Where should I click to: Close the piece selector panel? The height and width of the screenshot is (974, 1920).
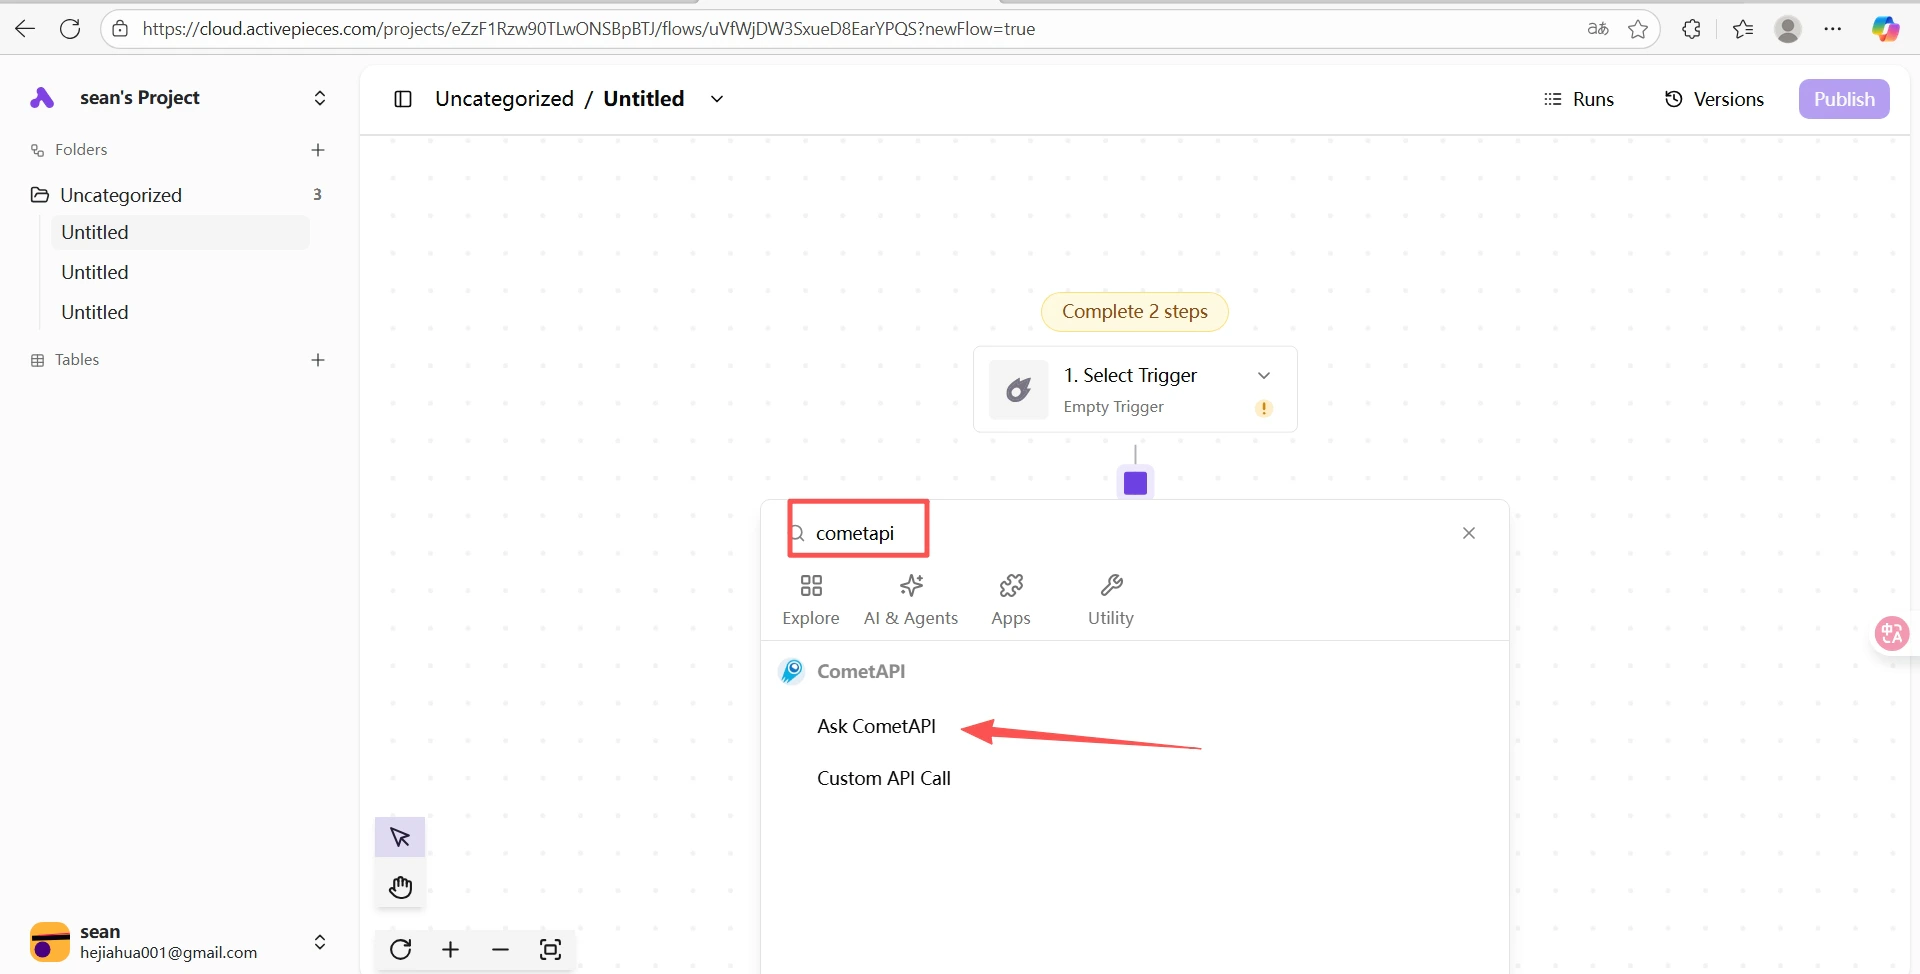click(1469, 533)
